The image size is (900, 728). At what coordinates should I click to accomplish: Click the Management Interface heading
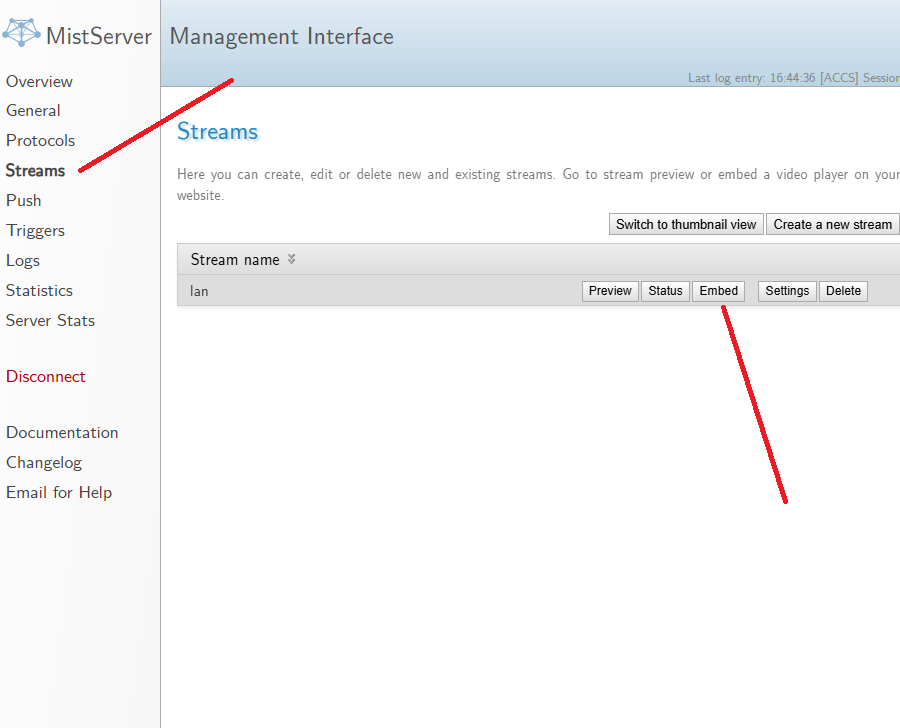coord(282,36)
